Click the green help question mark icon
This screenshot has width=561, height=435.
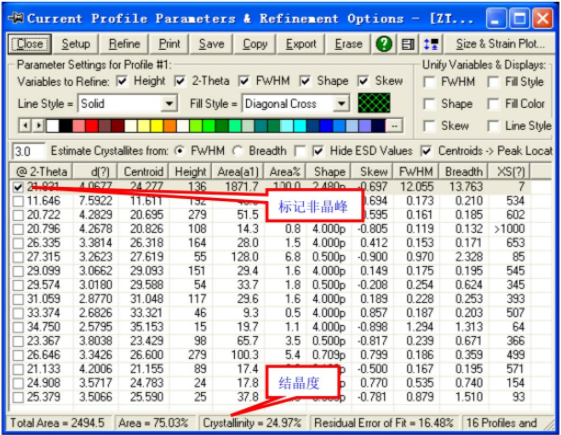[x=384, y=44]
